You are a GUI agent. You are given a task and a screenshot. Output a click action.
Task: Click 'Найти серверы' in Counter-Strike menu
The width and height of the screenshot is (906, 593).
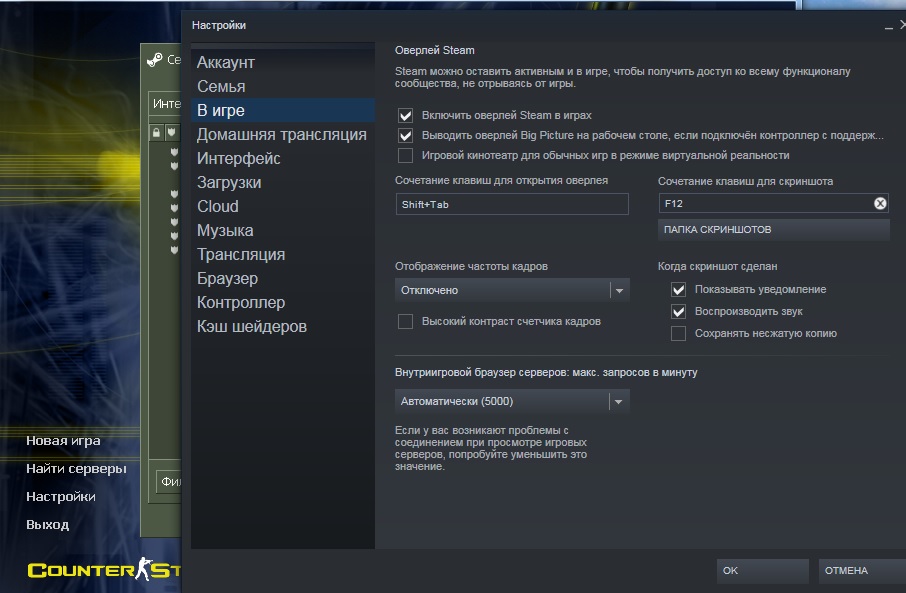tap(76, 469)
